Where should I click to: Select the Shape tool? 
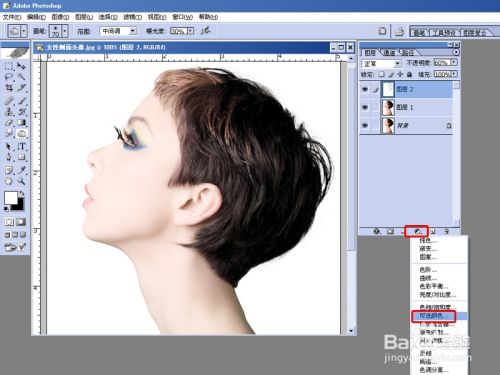pos(21,157)
